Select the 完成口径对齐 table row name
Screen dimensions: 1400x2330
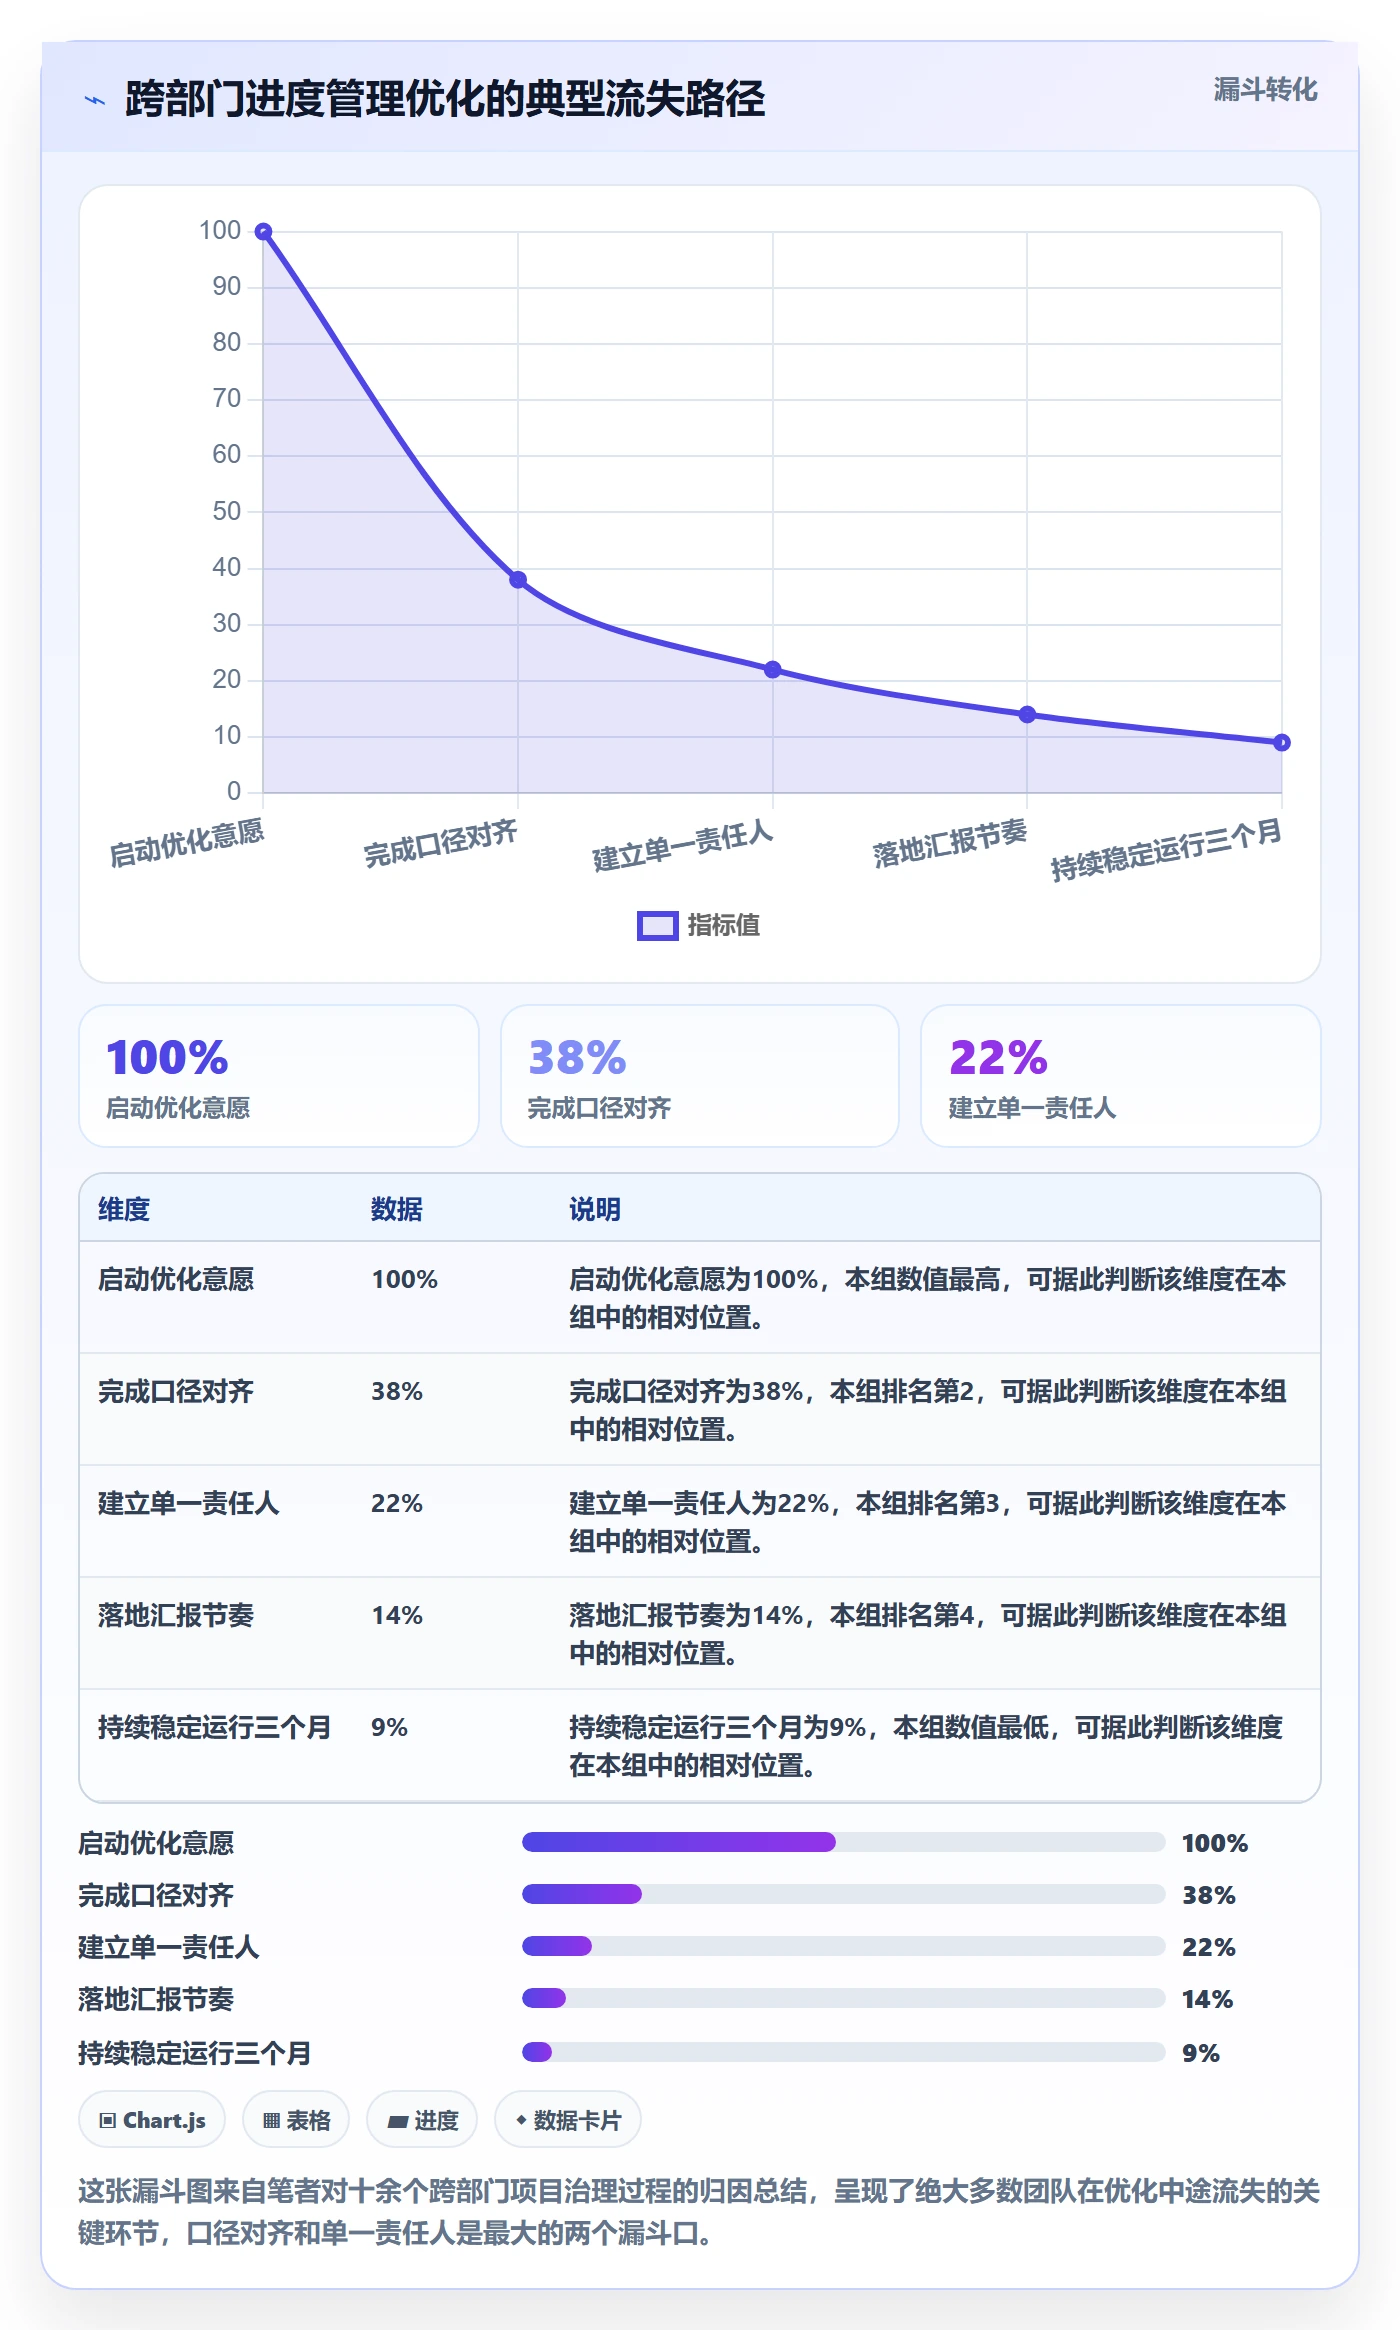click(176, 1391)
